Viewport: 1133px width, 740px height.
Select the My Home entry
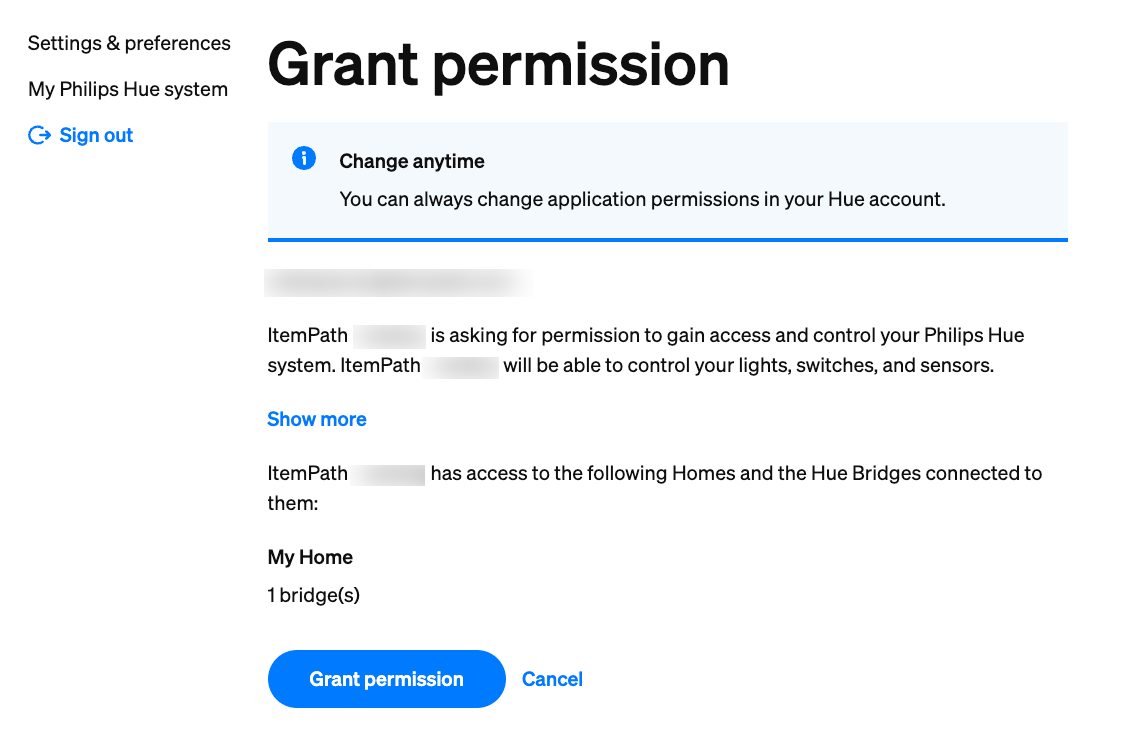(310, 557)
